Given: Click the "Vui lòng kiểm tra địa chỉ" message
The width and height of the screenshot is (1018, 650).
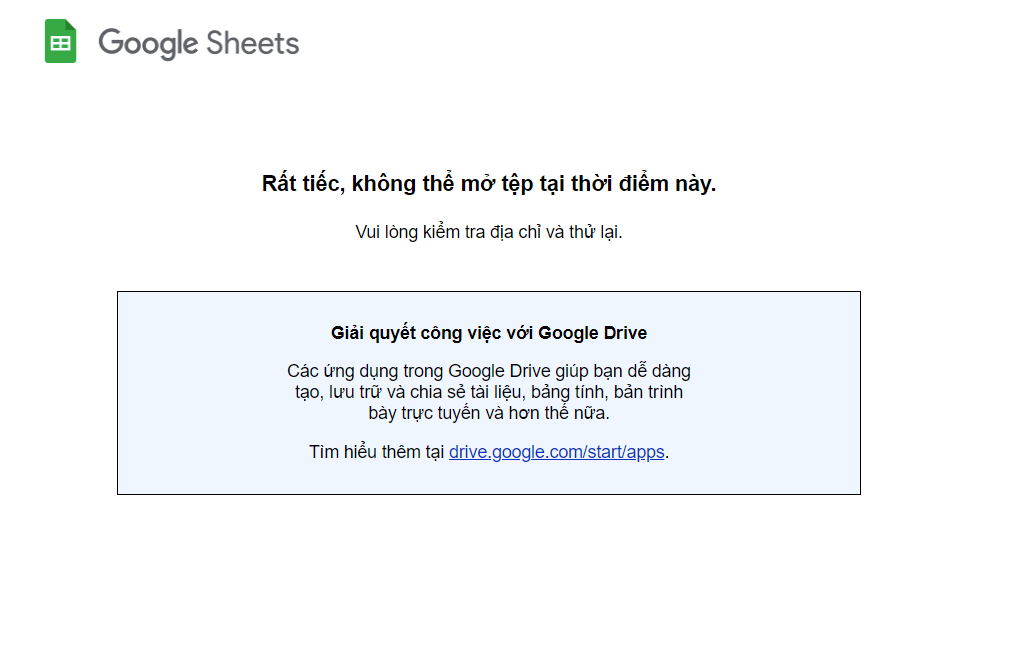Looking at the screenshot, I should [489, 232].
